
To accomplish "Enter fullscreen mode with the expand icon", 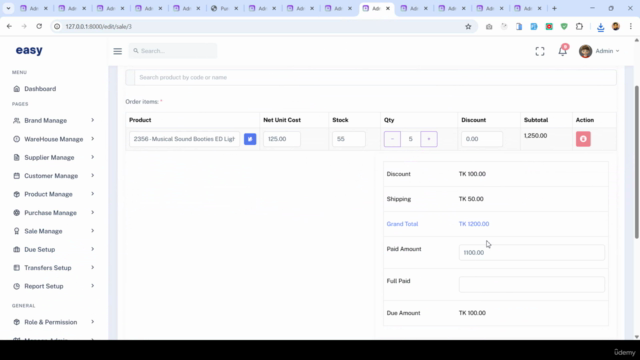I will point(540,51).
